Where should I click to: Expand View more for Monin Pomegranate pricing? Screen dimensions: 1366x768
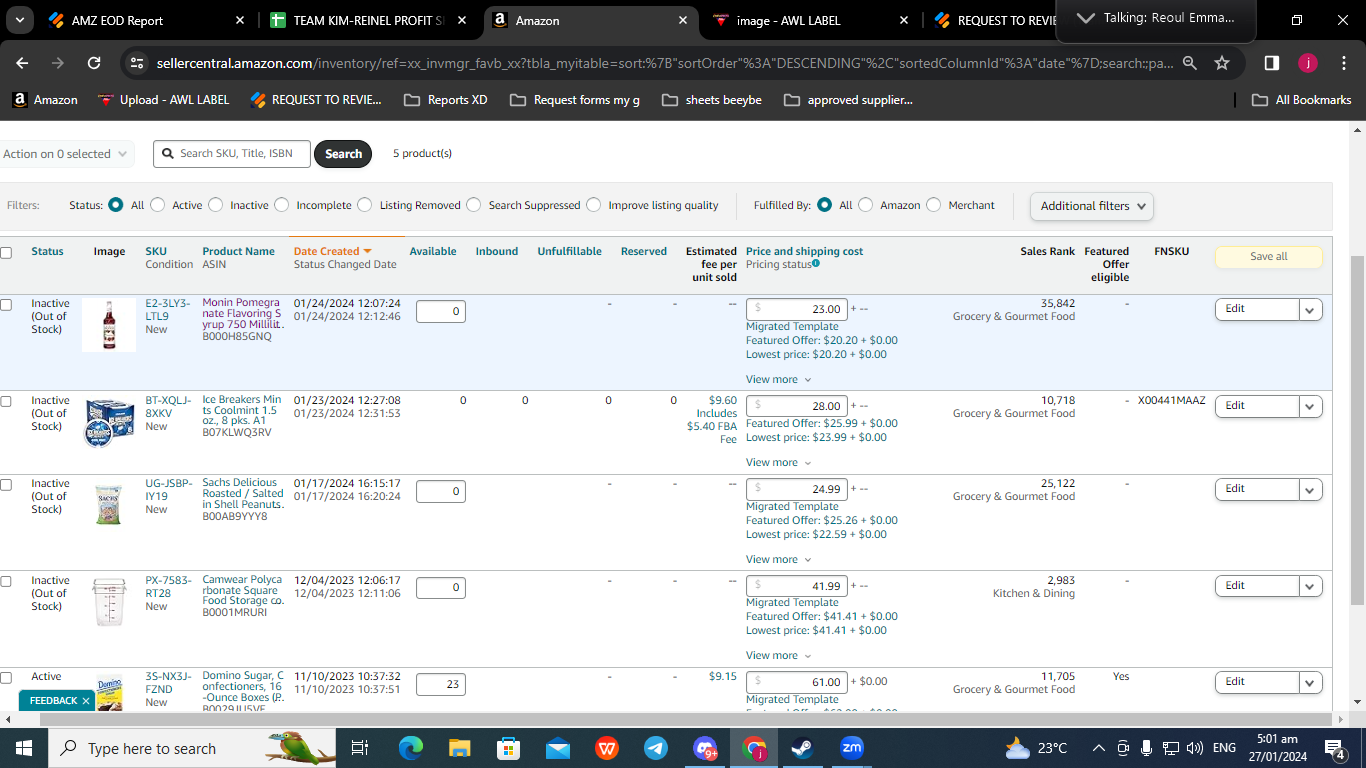point(778,380)
